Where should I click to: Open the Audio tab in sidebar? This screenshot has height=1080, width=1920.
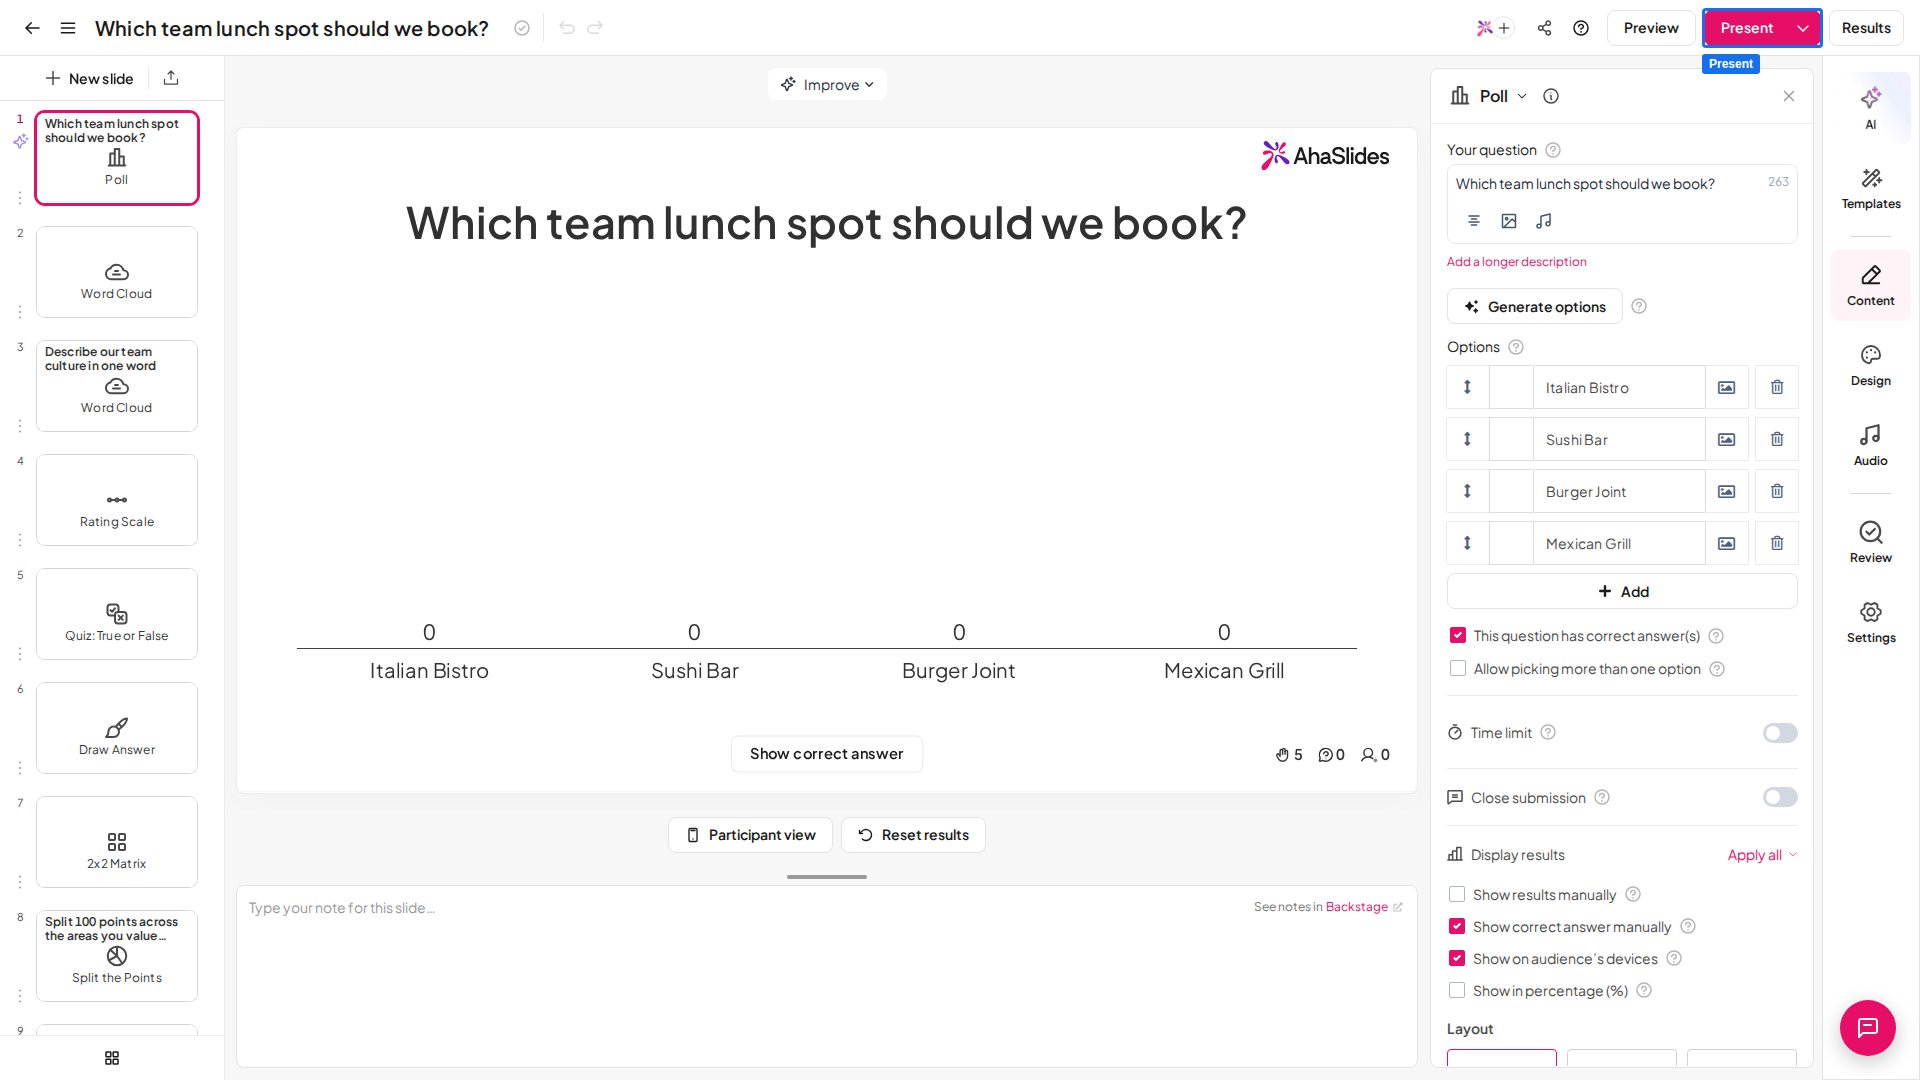tap(1870, 446)
